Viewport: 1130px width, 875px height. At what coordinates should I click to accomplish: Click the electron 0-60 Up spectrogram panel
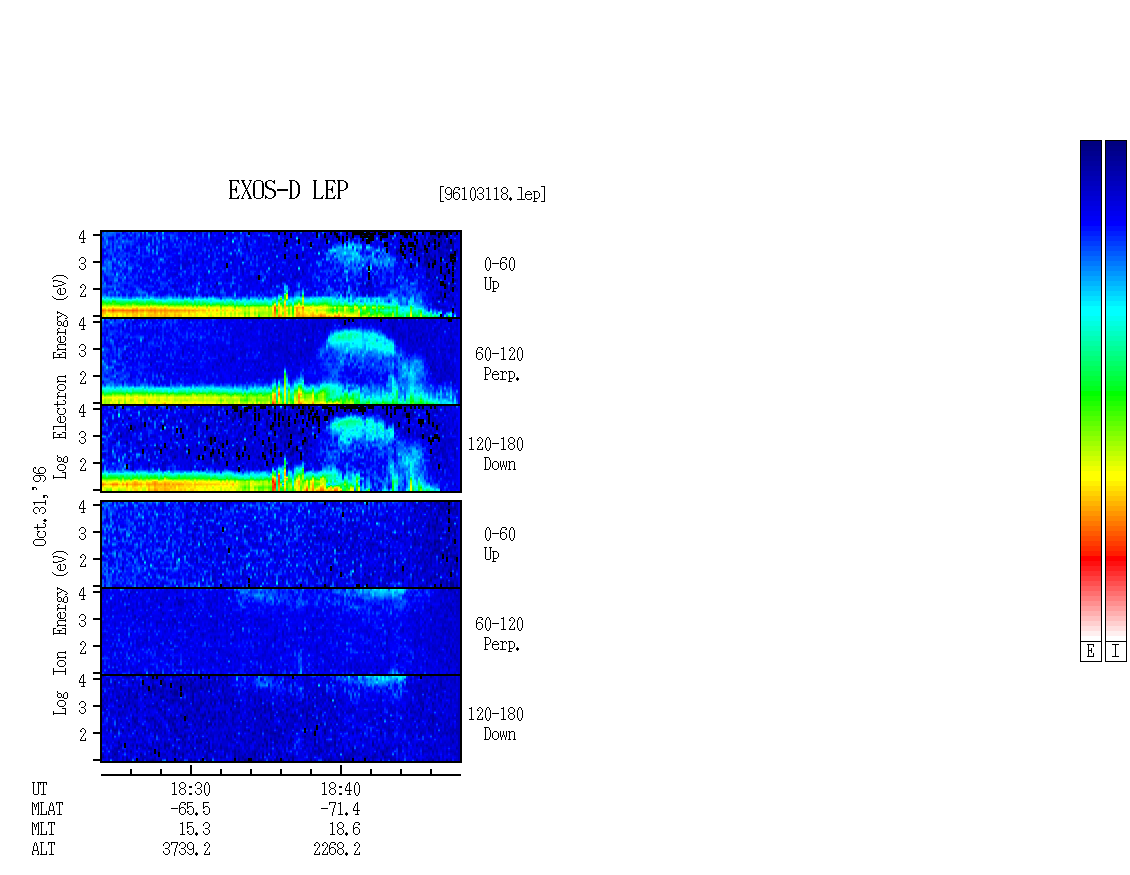(281, 274)
